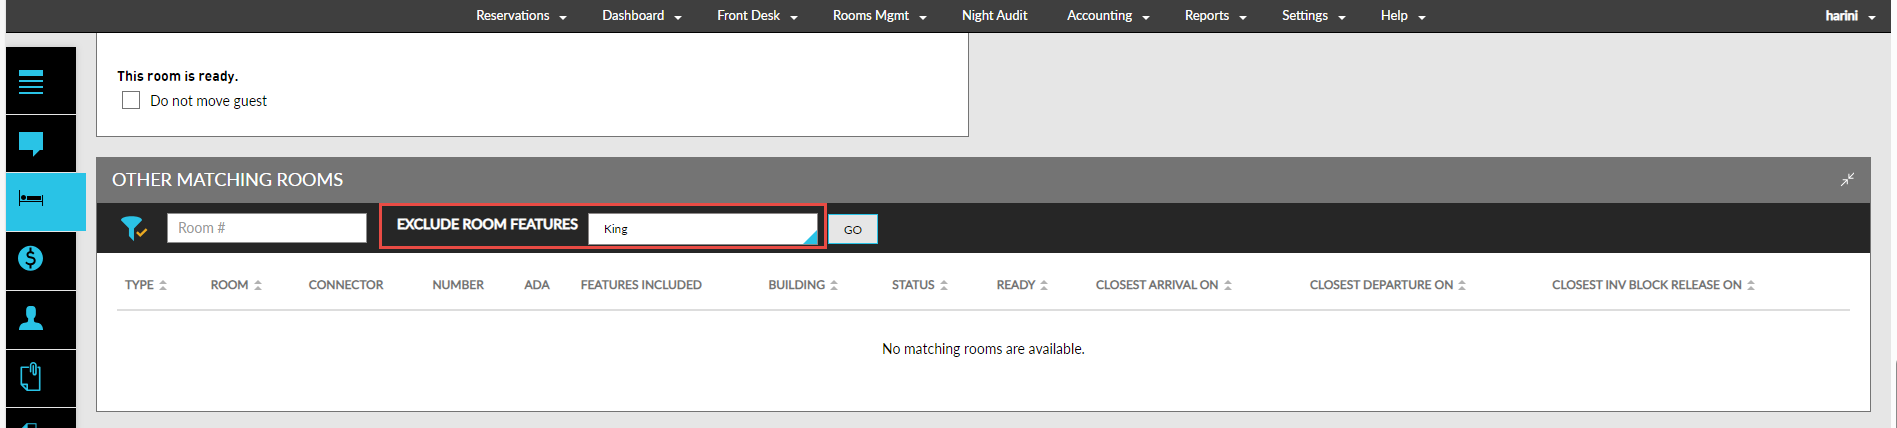Click the GO button

pyautogui.click(x=853, y=229)
